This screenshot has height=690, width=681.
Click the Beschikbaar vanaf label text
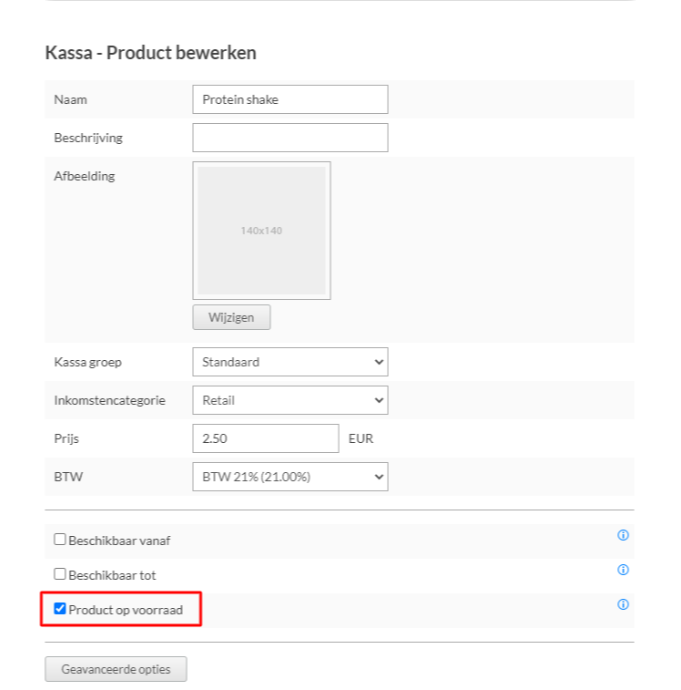click(119, 540)
